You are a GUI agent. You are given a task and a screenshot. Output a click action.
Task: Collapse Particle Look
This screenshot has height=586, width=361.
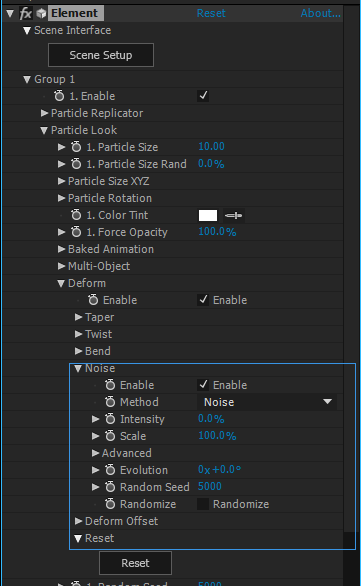44,130
